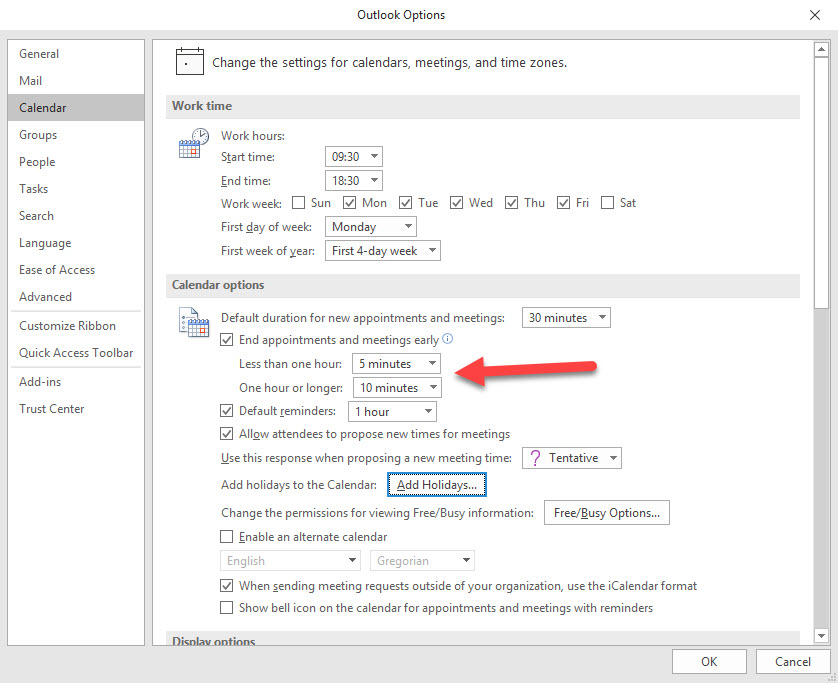Select Tasks in the options sidebar
The width and height of the screenshot is (838, 683).
click(x=76, y=189)
